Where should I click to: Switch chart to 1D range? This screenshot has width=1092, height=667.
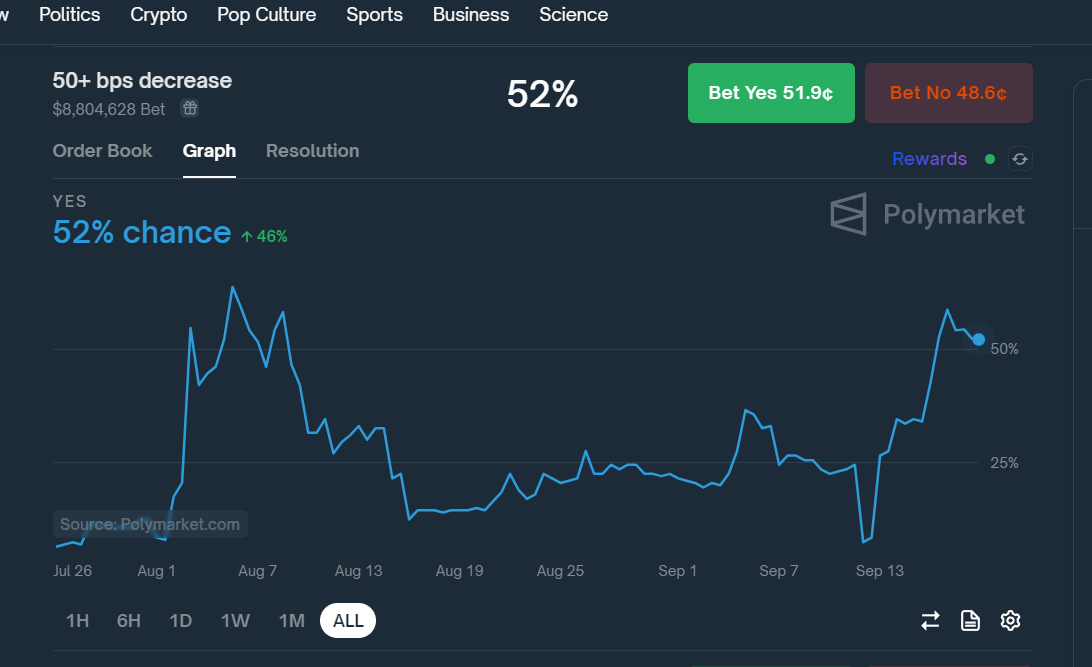180,621
